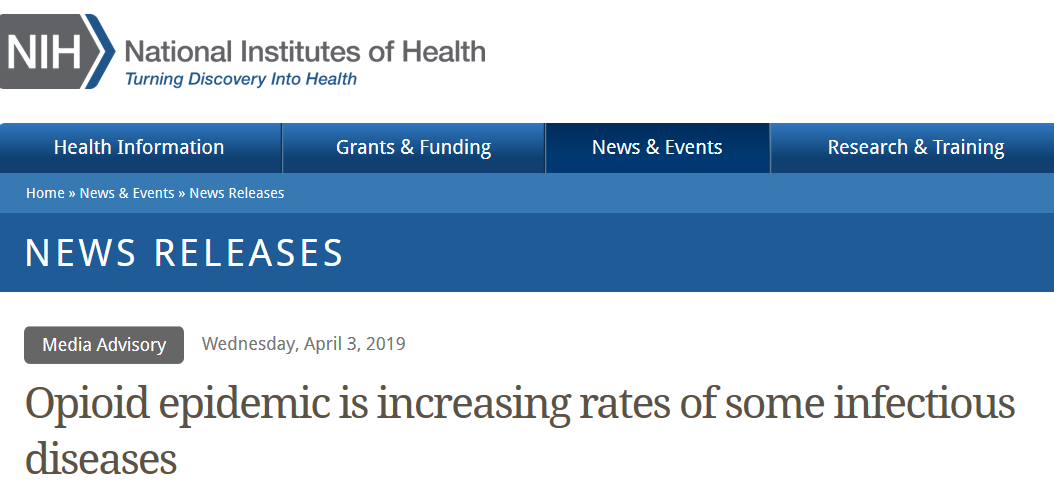Screen dimensions: 1054x494
Task: Click the NEWS RELEASES section heading
Action: coord(184,253)
